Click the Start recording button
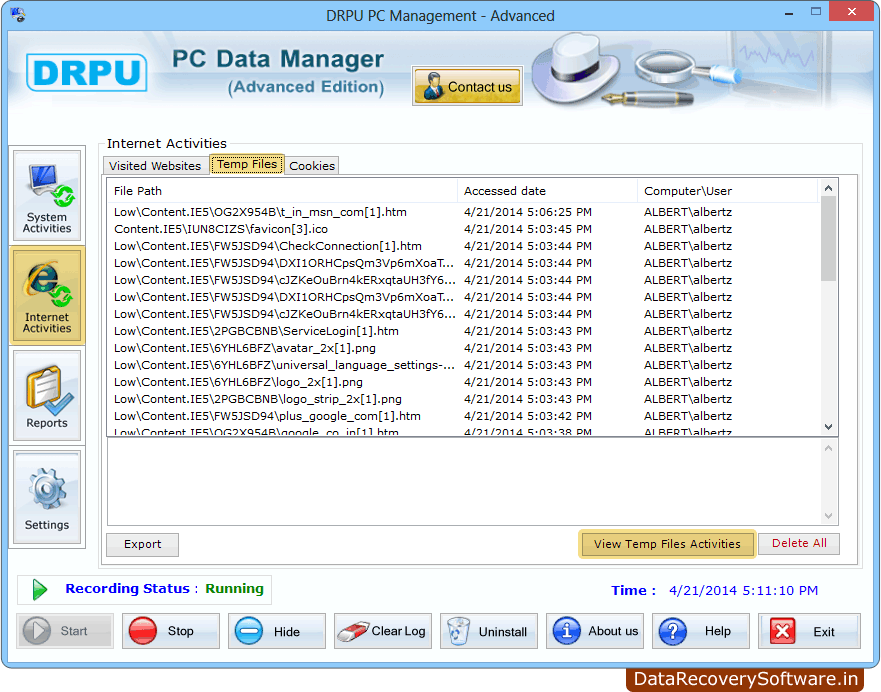 (65, 631)
